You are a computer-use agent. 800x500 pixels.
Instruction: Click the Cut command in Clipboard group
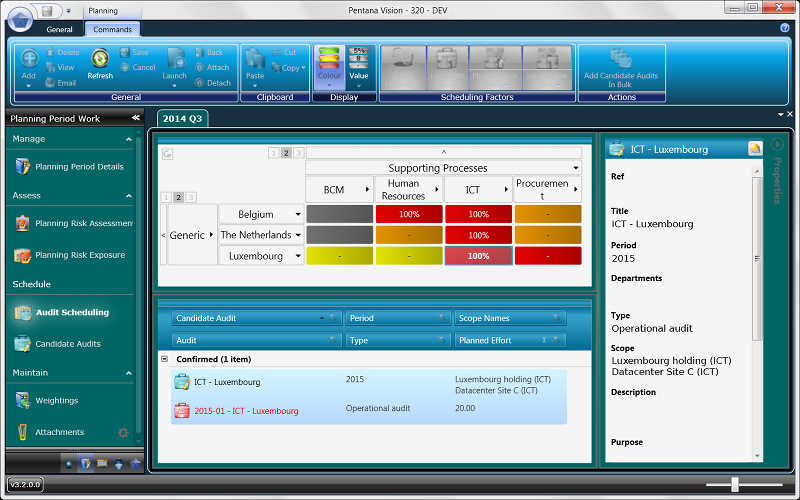pyautogui.click(x=284, y=52)
